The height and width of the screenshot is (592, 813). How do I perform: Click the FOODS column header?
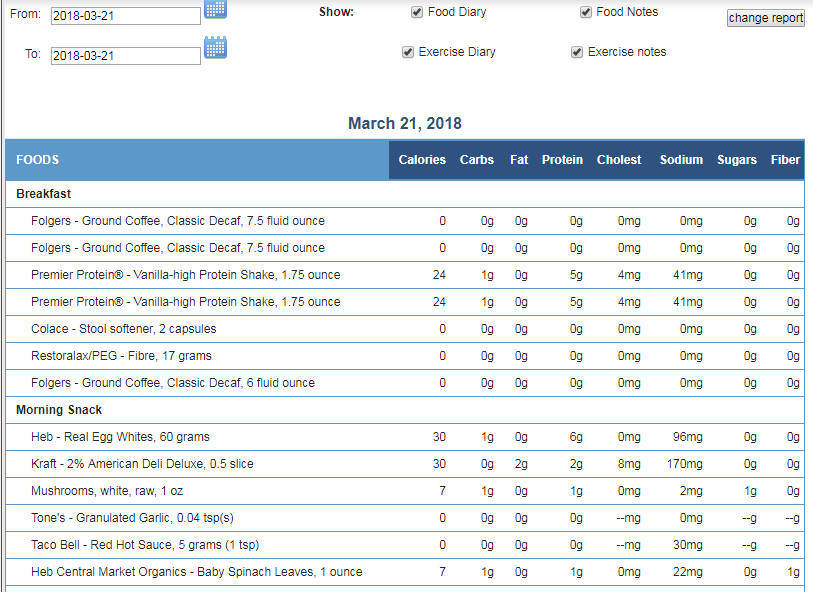pos(37,160)
